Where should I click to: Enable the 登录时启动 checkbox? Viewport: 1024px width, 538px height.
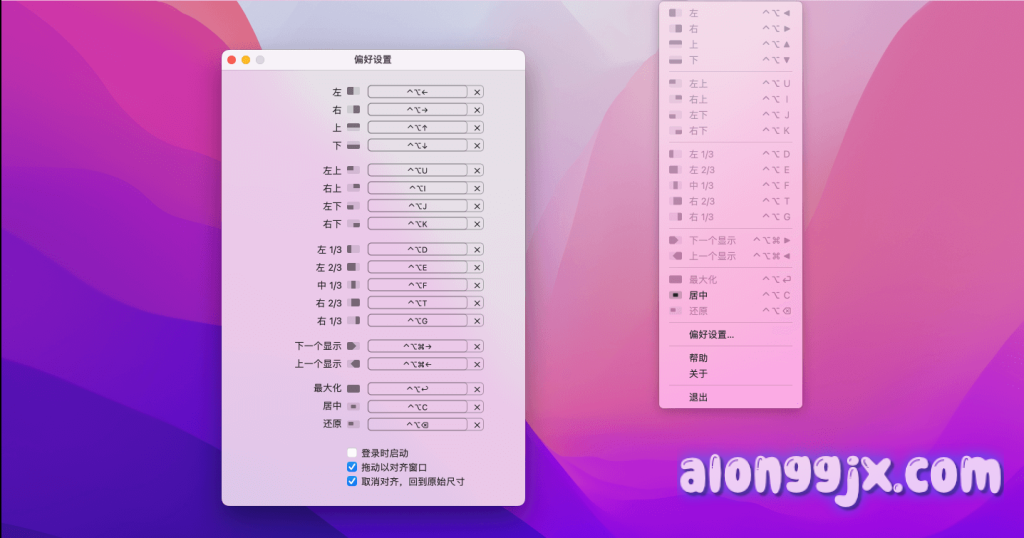[x=352, y=453]
